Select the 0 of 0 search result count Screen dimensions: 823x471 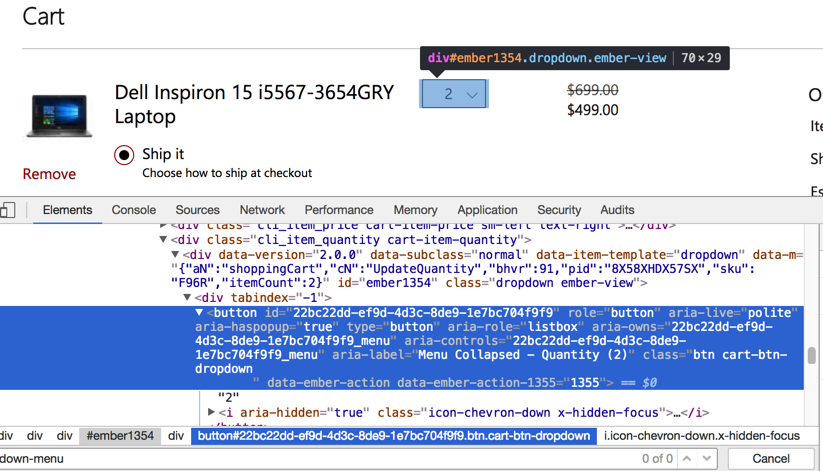657,458
